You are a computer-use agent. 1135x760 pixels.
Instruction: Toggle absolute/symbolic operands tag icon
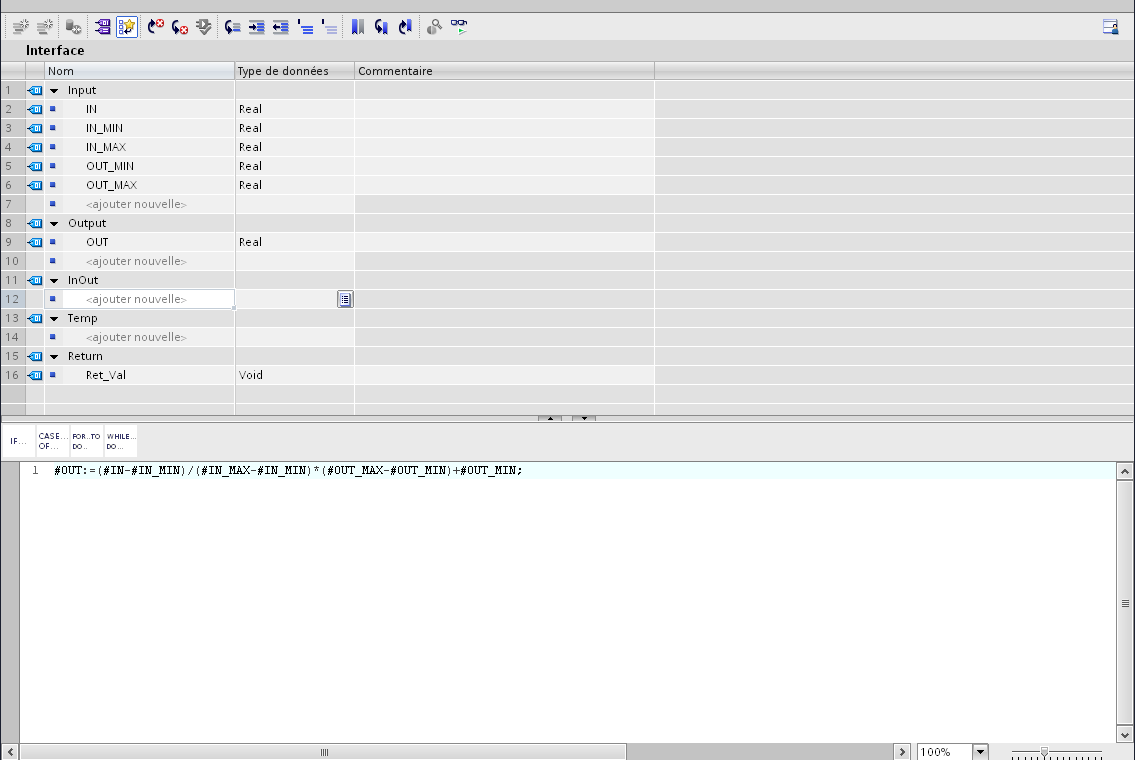pos(103,27)
